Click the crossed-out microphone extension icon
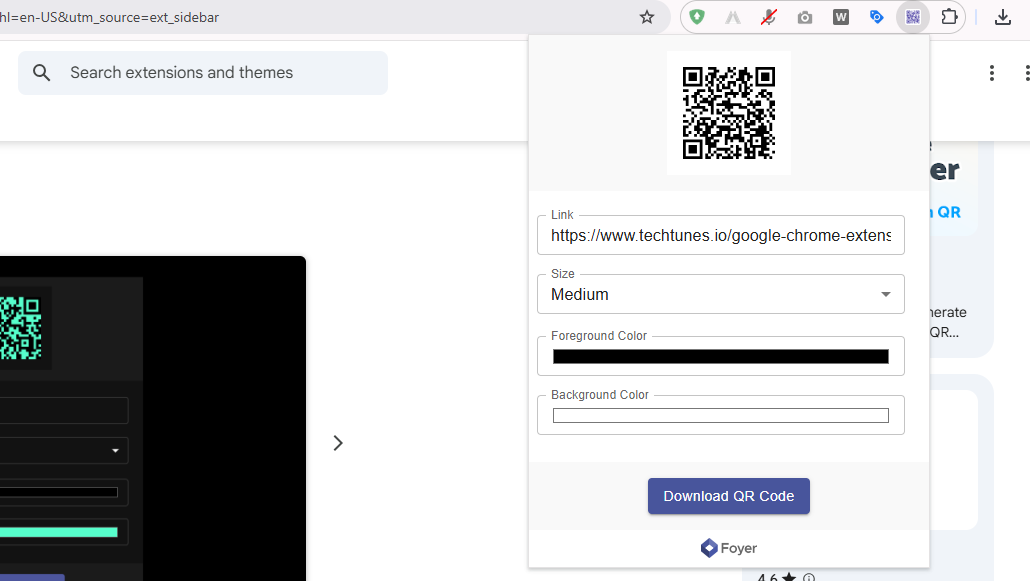This screenshot has width=1030, height=581. 769,18
